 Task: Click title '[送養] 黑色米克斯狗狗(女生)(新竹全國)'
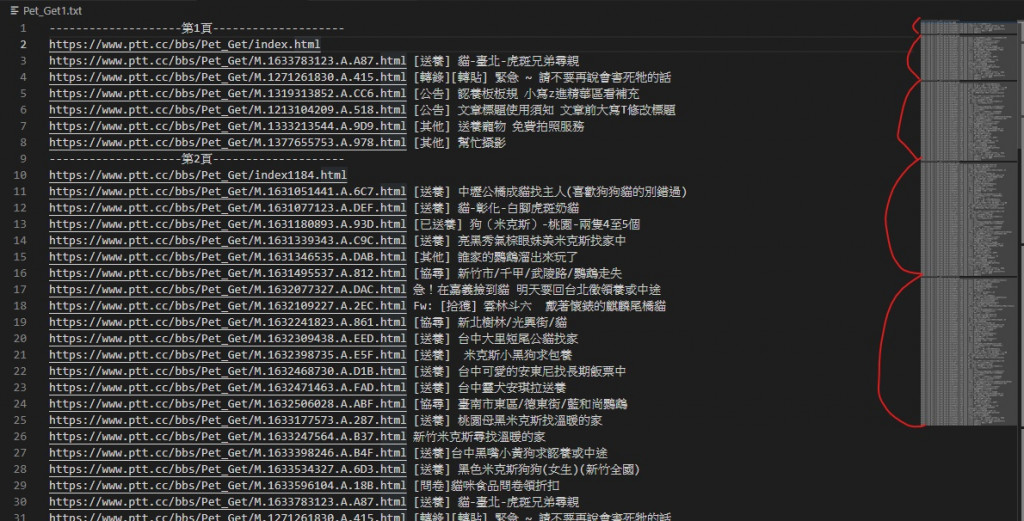tap(526, 469)
